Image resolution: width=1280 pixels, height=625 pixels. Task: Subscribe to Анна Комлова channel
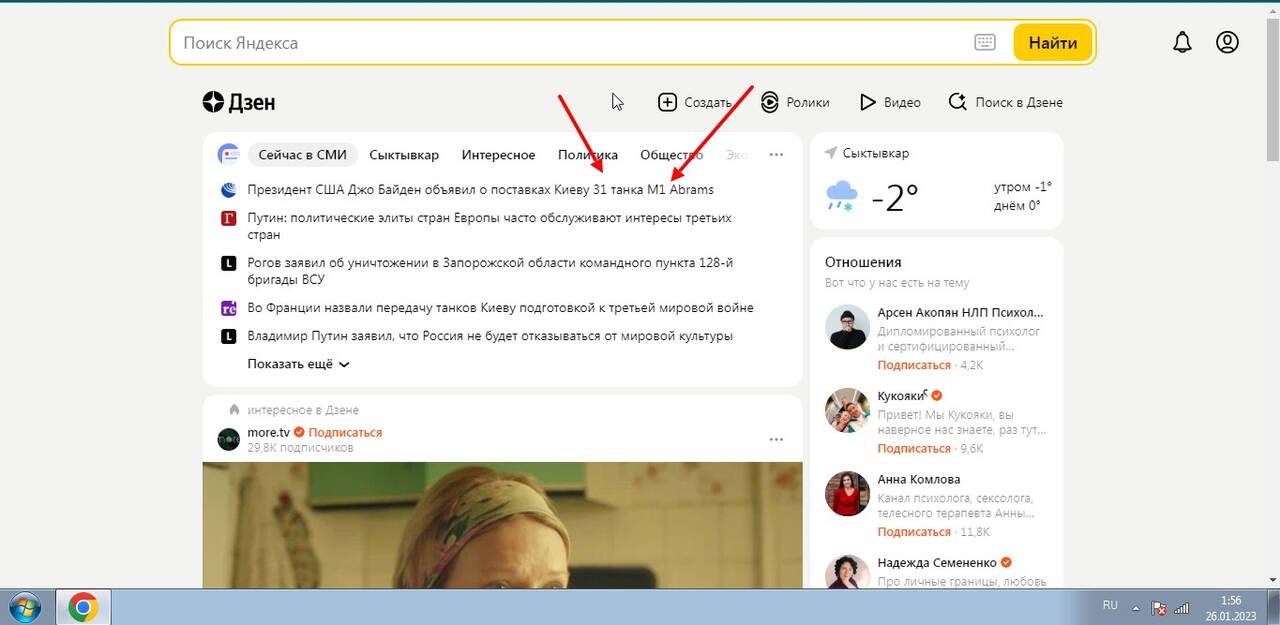click(x=914, y=531)
